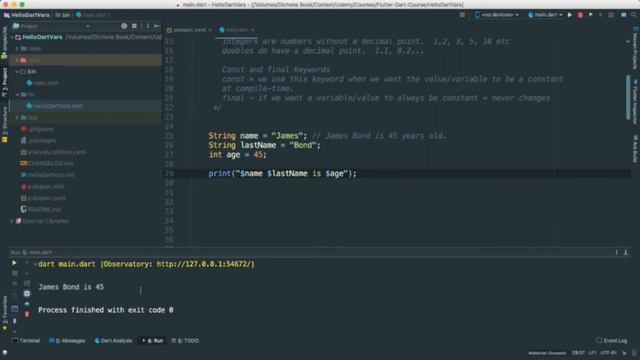Click the red trash icon in Run console

(27, 314)
